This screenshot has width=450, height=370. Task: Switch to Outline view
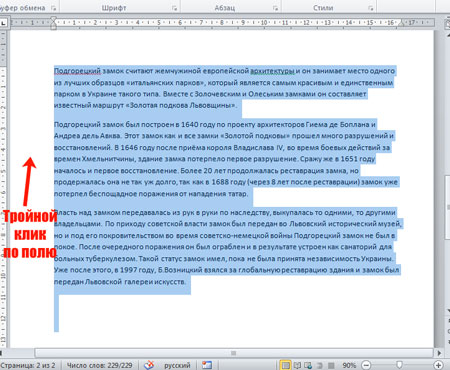(x=319, y=365)
